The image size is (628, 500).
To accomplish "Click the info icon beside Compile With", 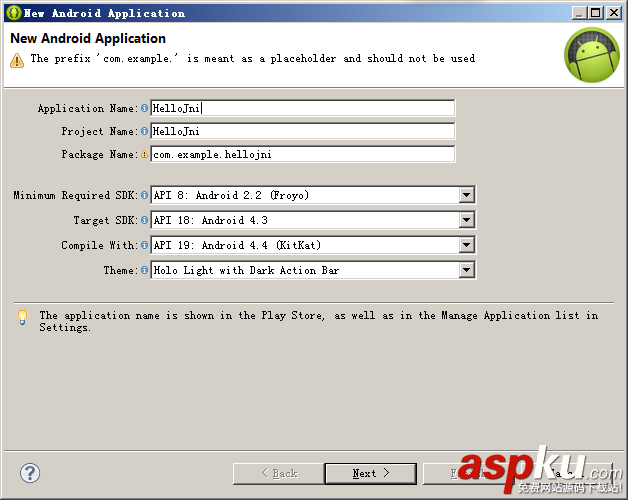I will (144, 245).
